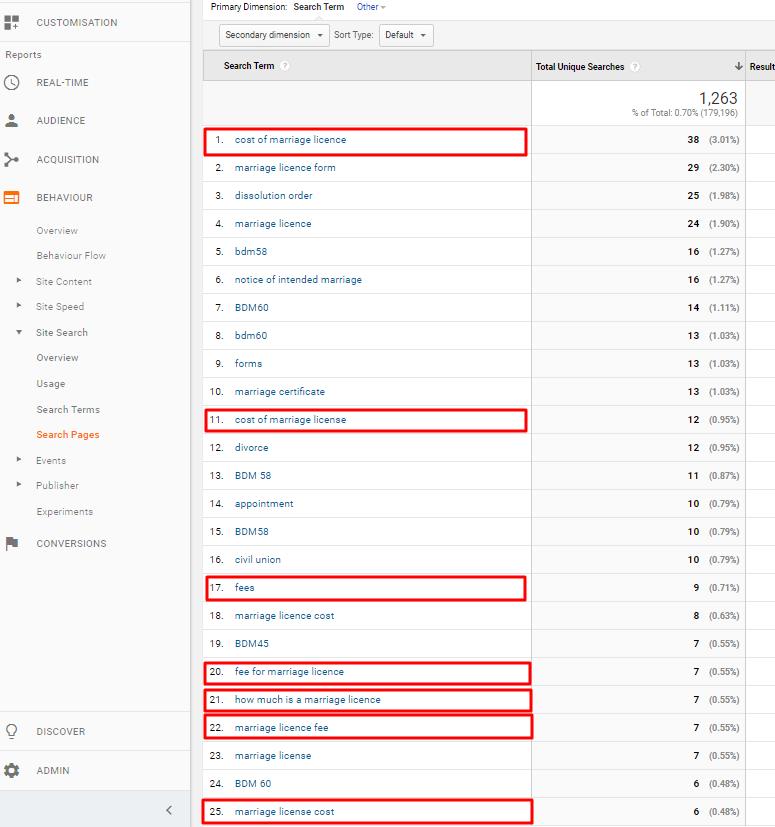775x827 pixels.
Task: Open the Behaviour Flow report
Action: (71, 255)
